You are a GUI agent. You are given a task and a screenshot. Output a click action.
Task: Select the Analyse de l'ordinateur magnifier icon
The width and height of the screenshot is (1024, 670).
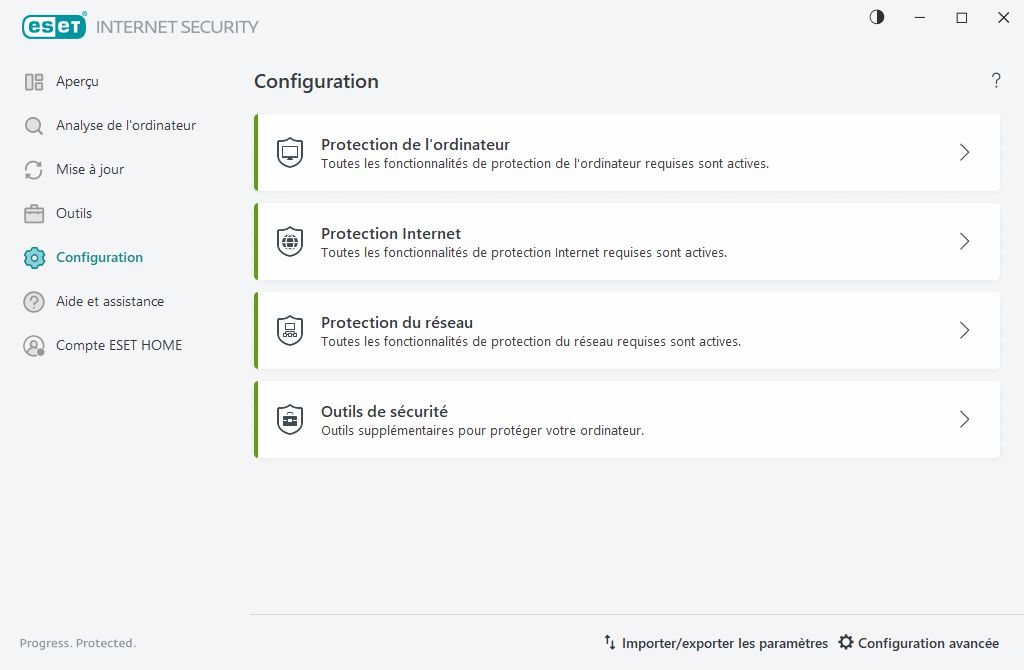coord(33,125)
